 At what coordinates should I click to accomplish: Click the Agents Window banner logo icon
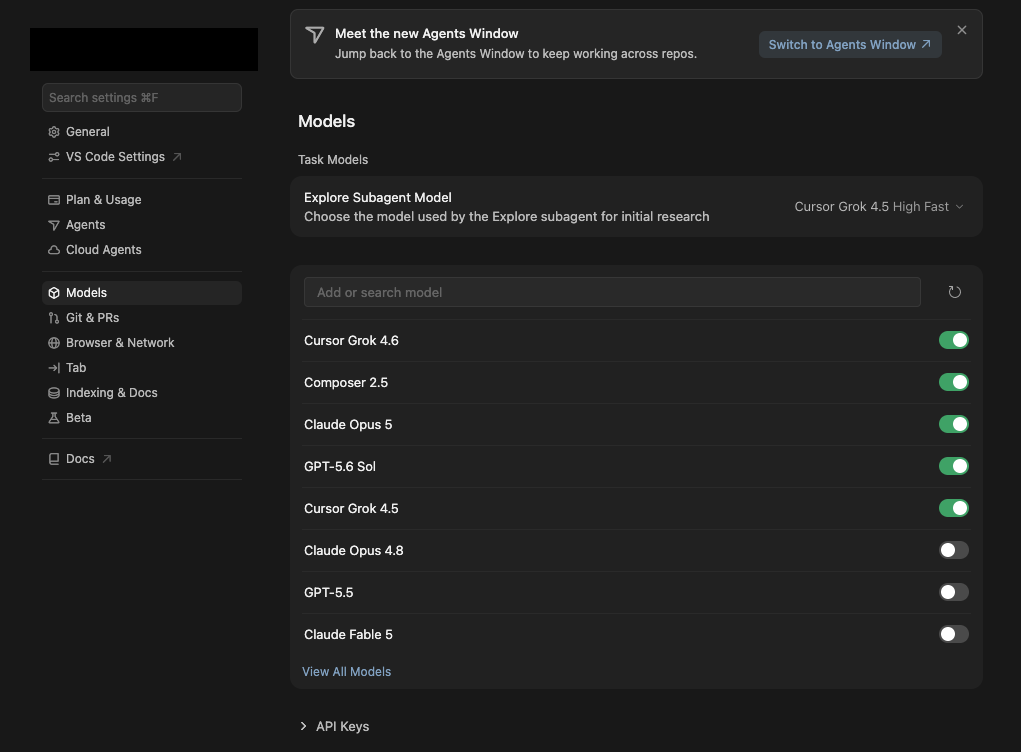point(315,35)
